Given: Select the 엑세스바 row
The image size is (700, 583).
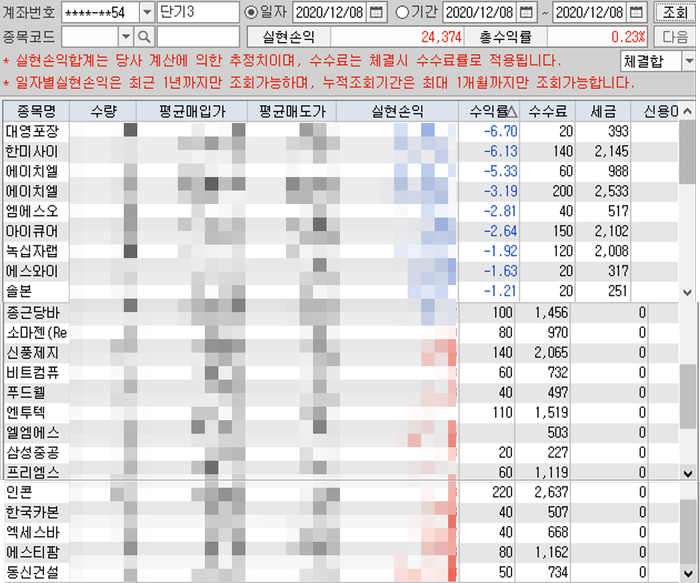Looking at the screenshot, I should (x=341, y=532).
